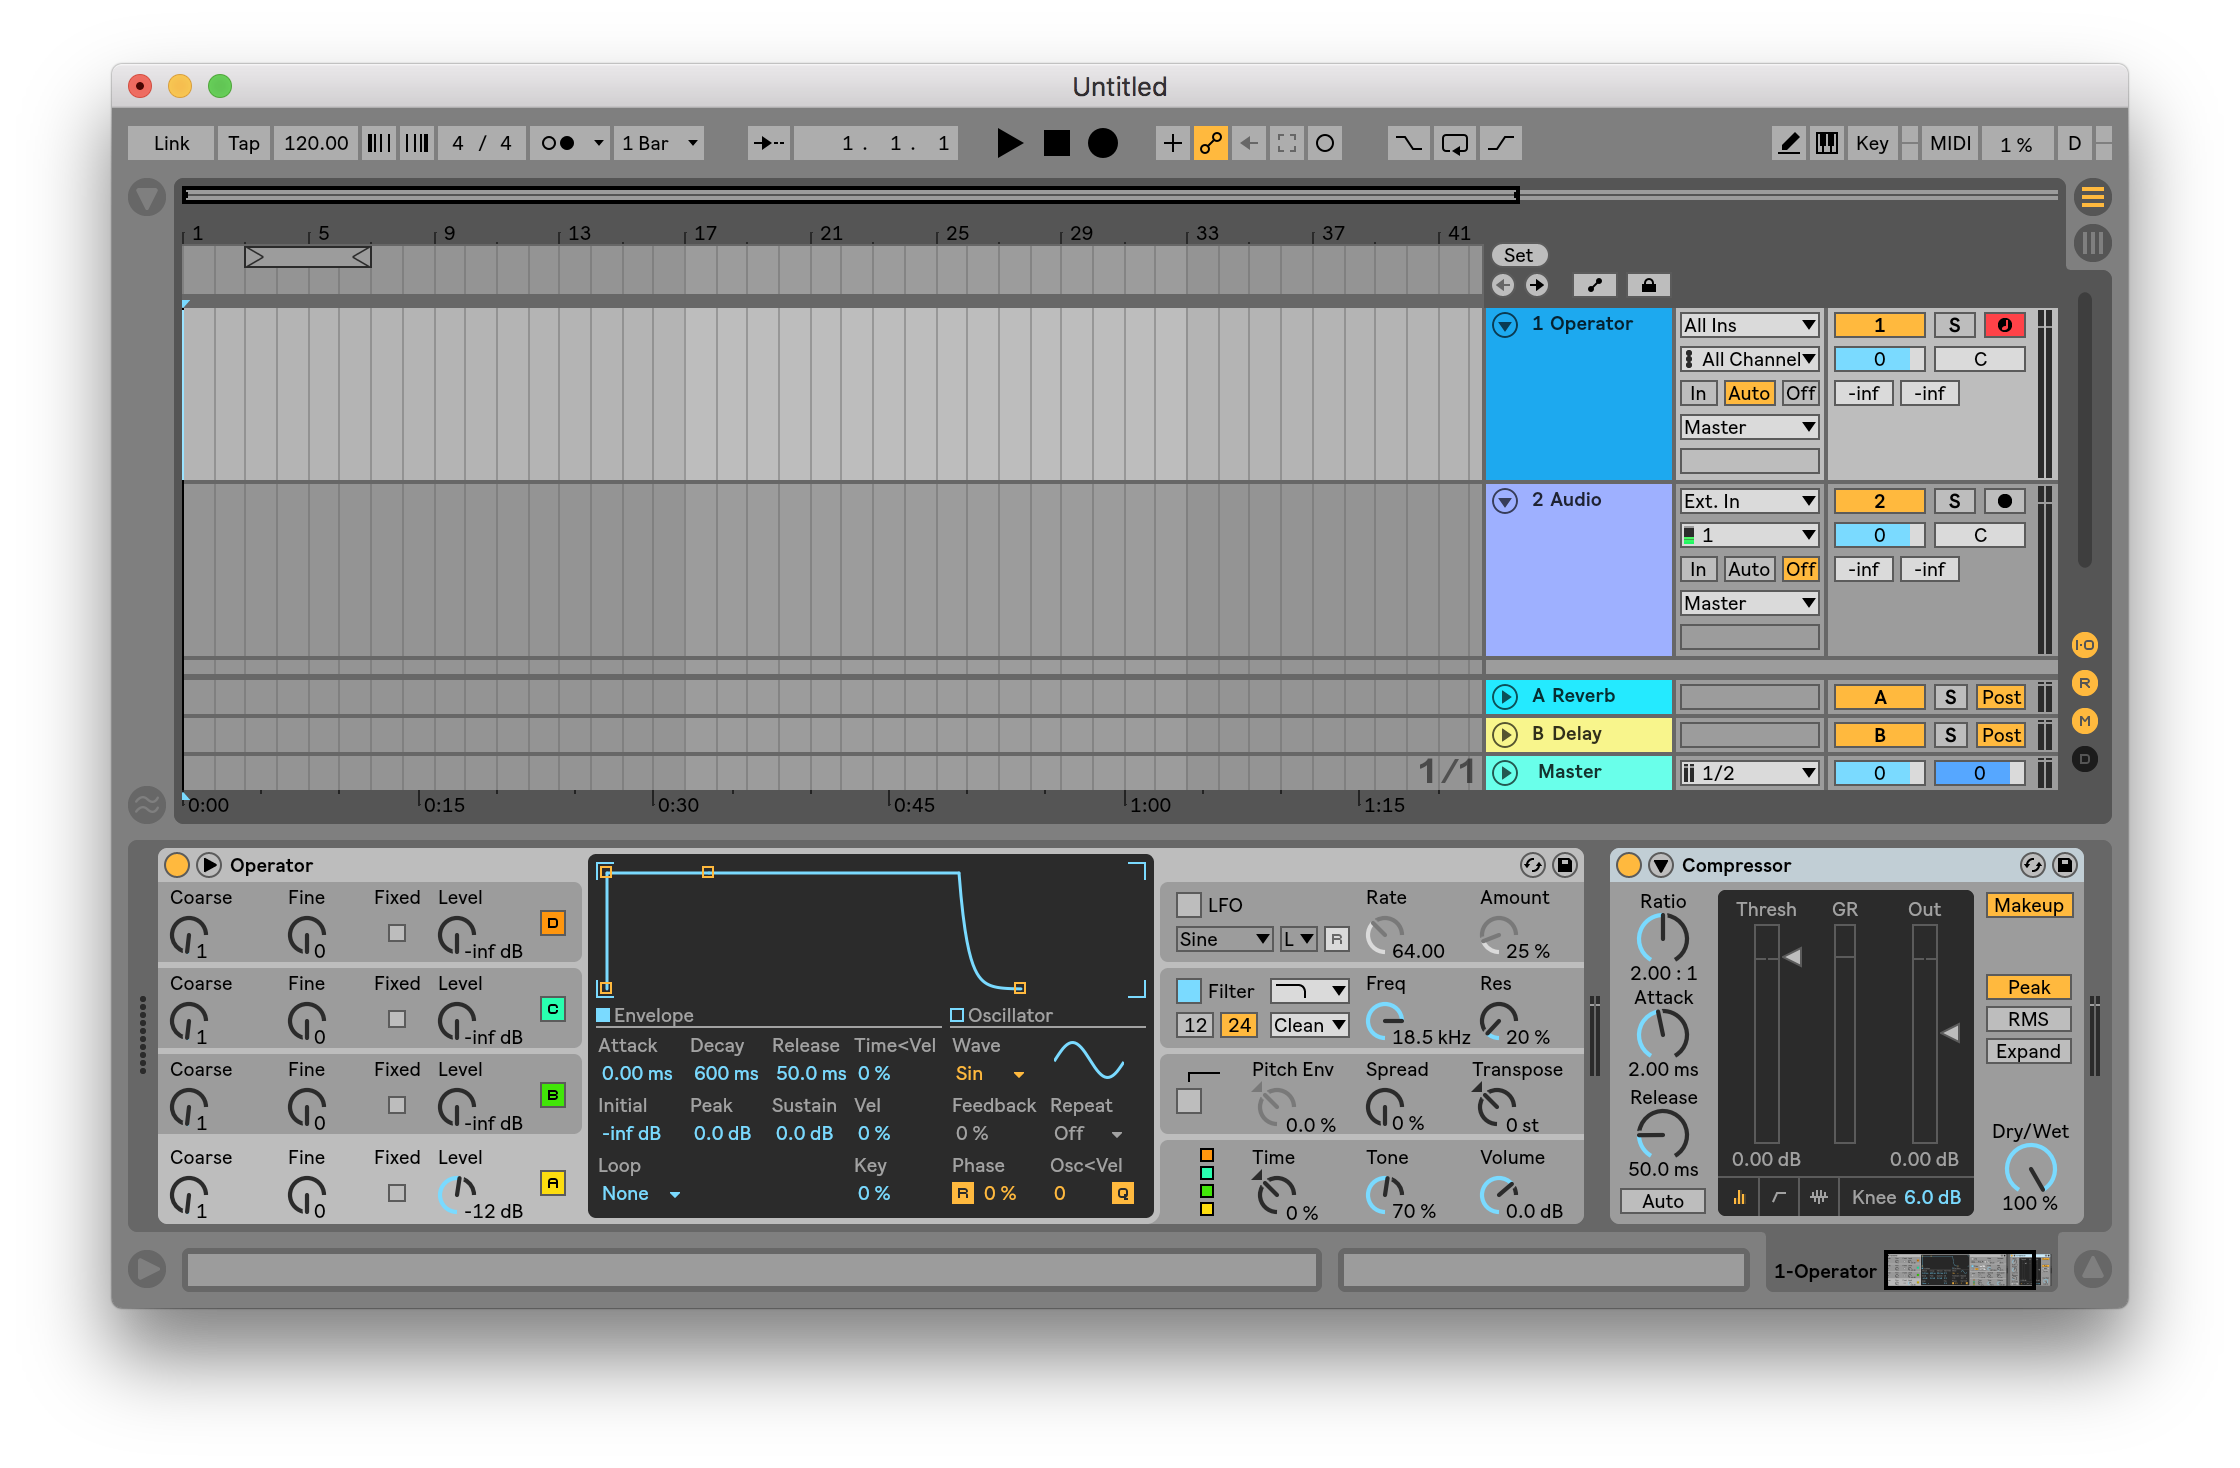Click the Save Preset icon on Compressor
2240x1468 pixels.
tap(2064, 865)
